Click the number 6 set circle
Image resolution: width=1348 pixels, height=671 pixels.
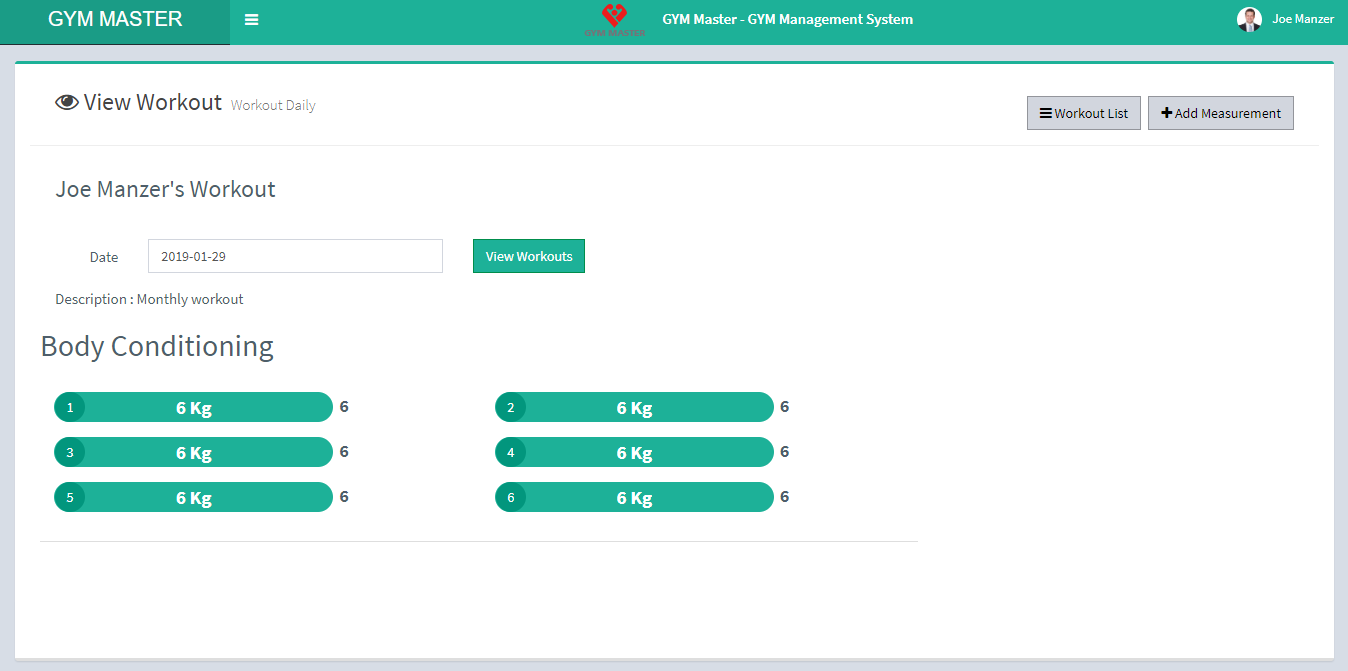511,498
